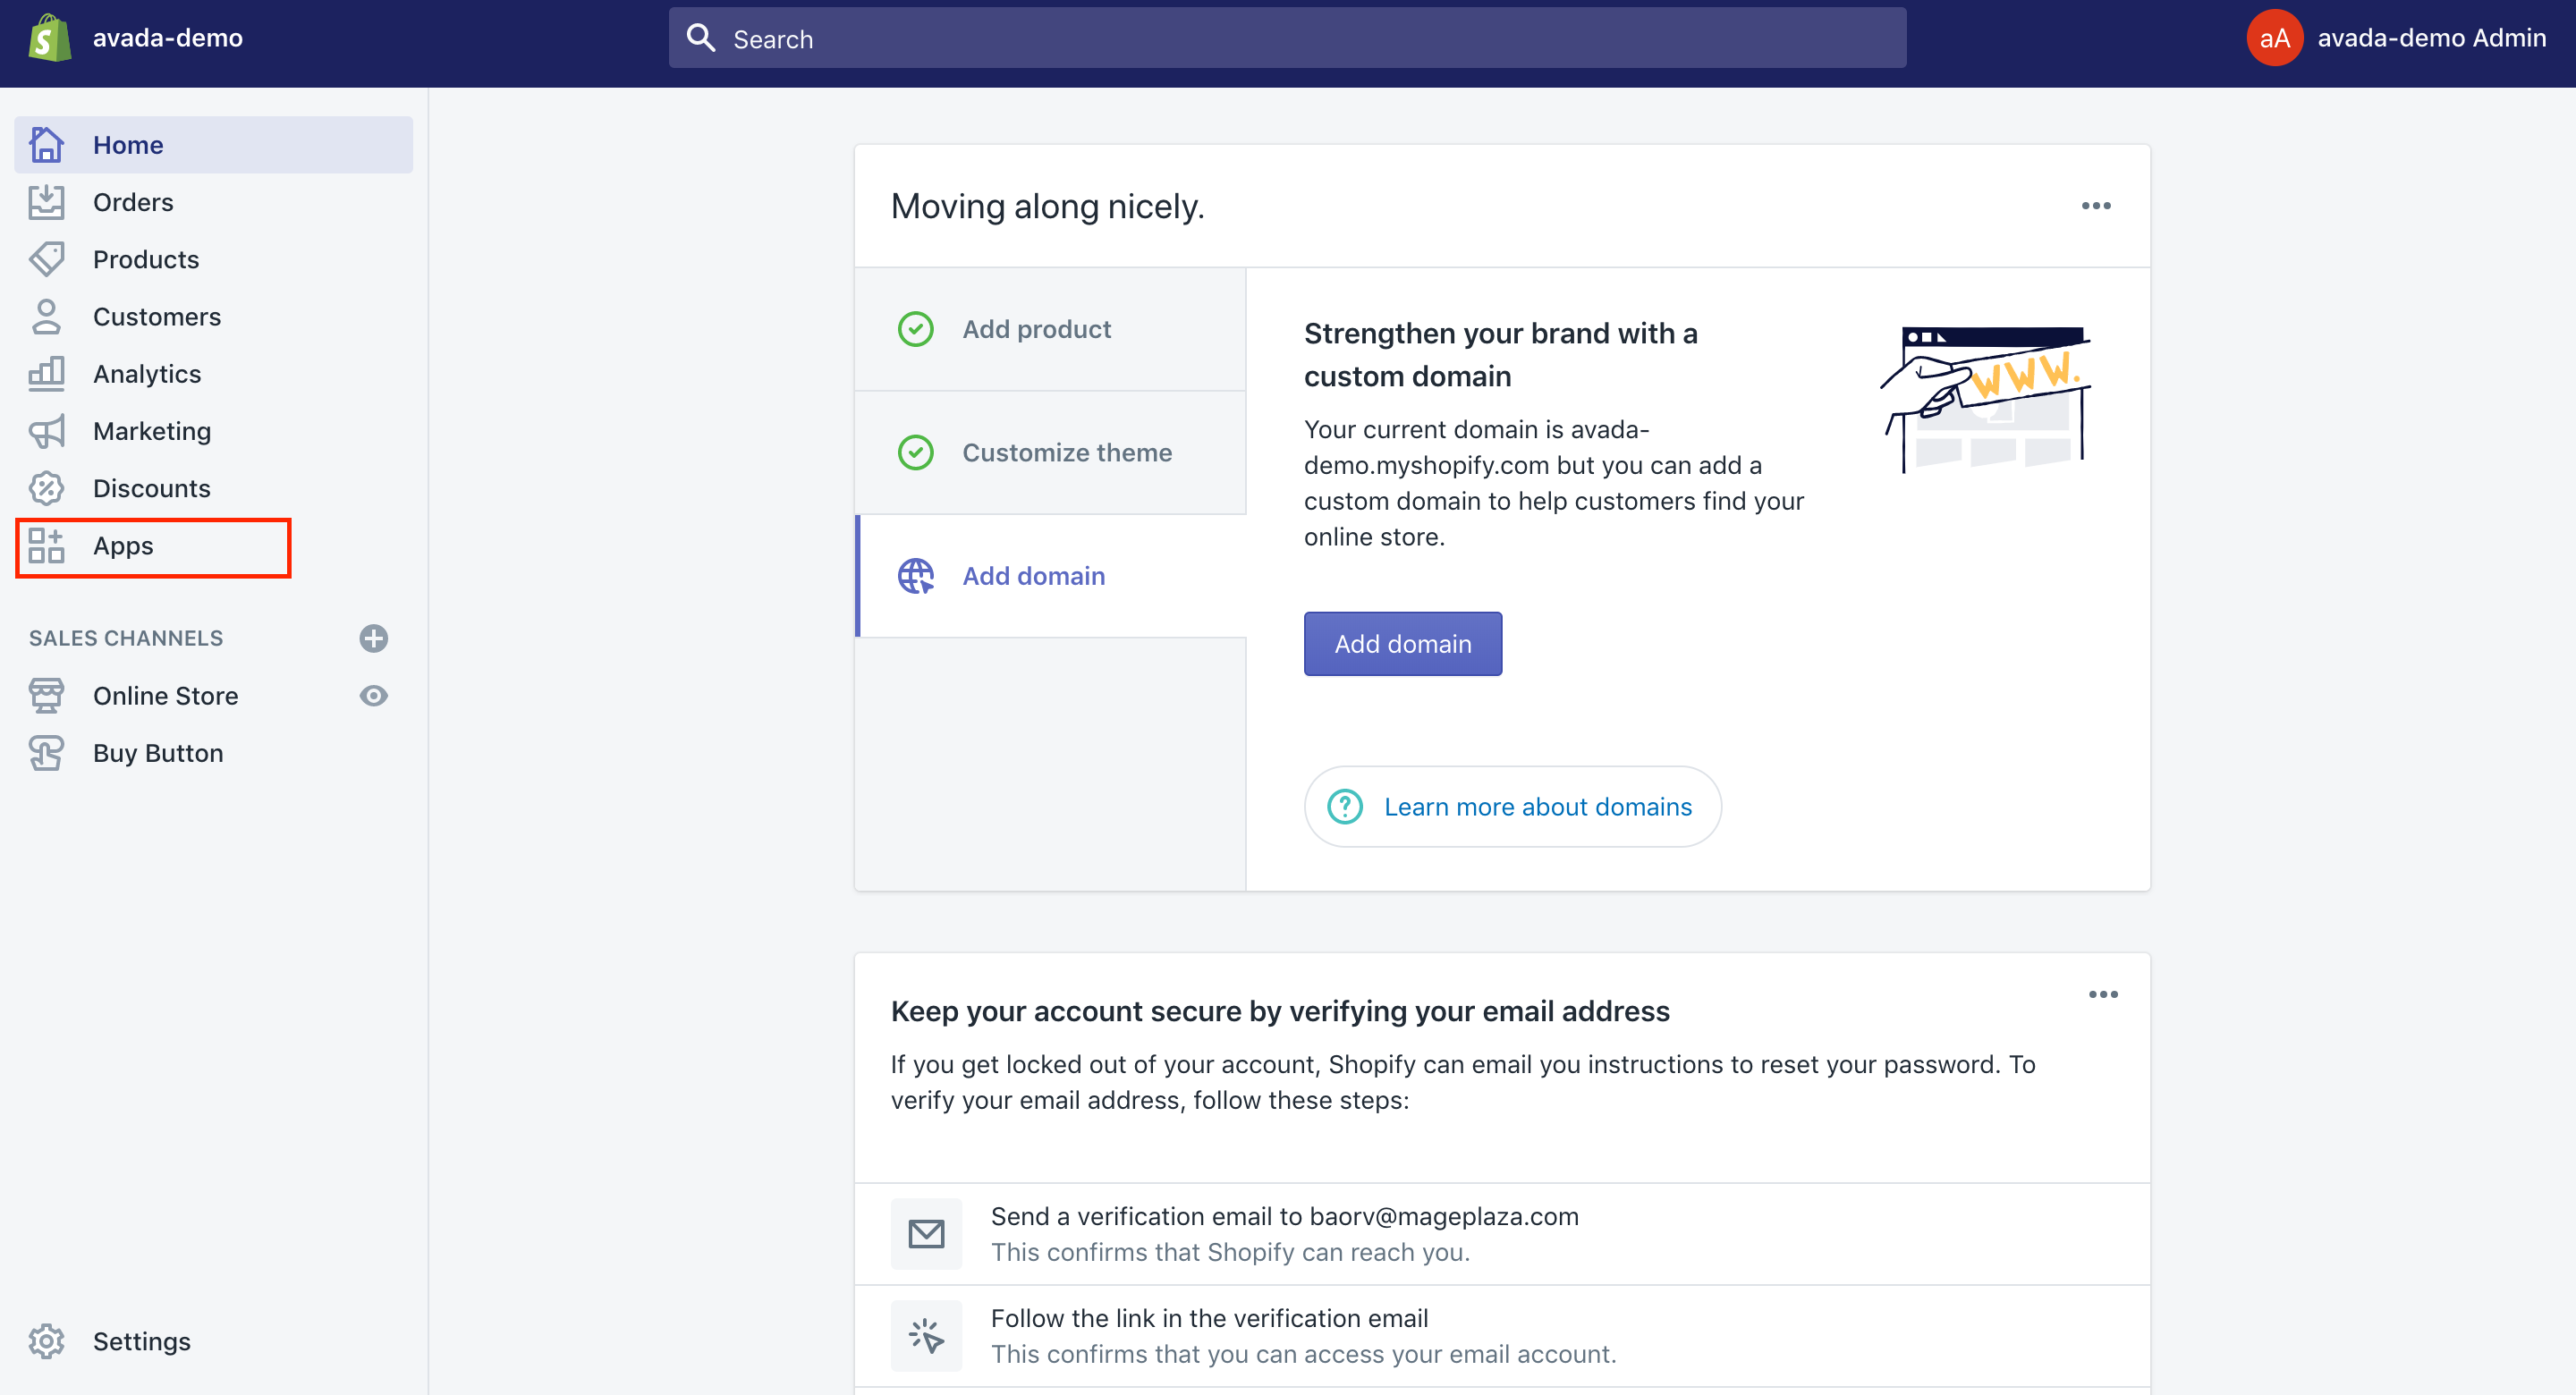Click the question mark help icon

(x=1344, y=806)
